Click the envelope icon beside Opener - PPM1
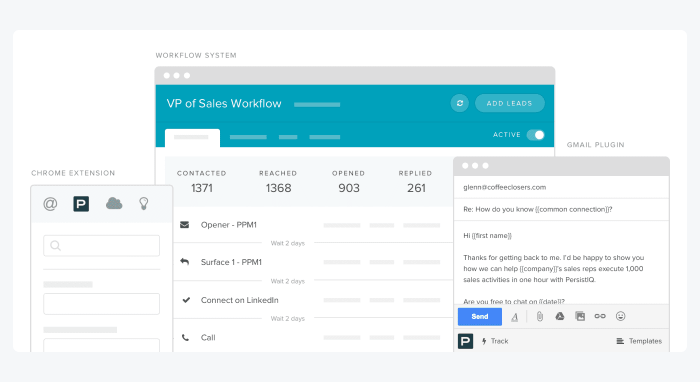This screenshot has width=700, height=382. tap(184, 224)
